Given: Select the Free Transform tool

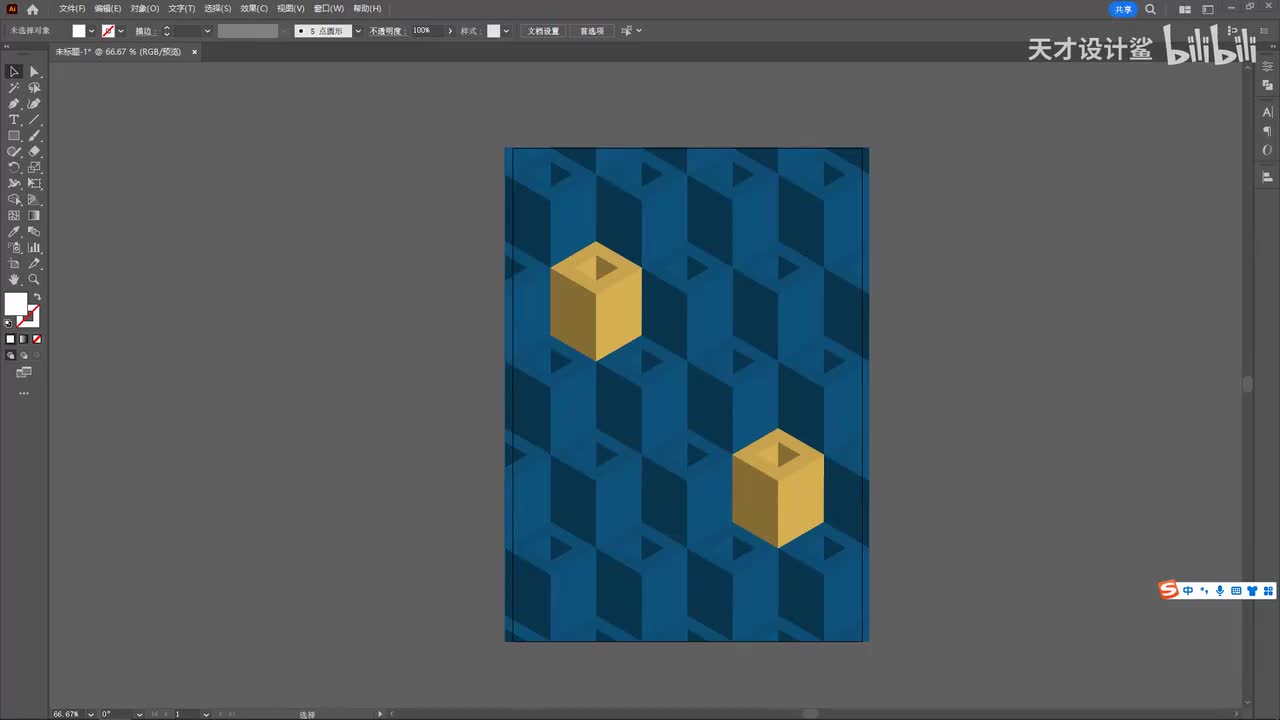Looking at the screenshot, I should pos(34,183).
